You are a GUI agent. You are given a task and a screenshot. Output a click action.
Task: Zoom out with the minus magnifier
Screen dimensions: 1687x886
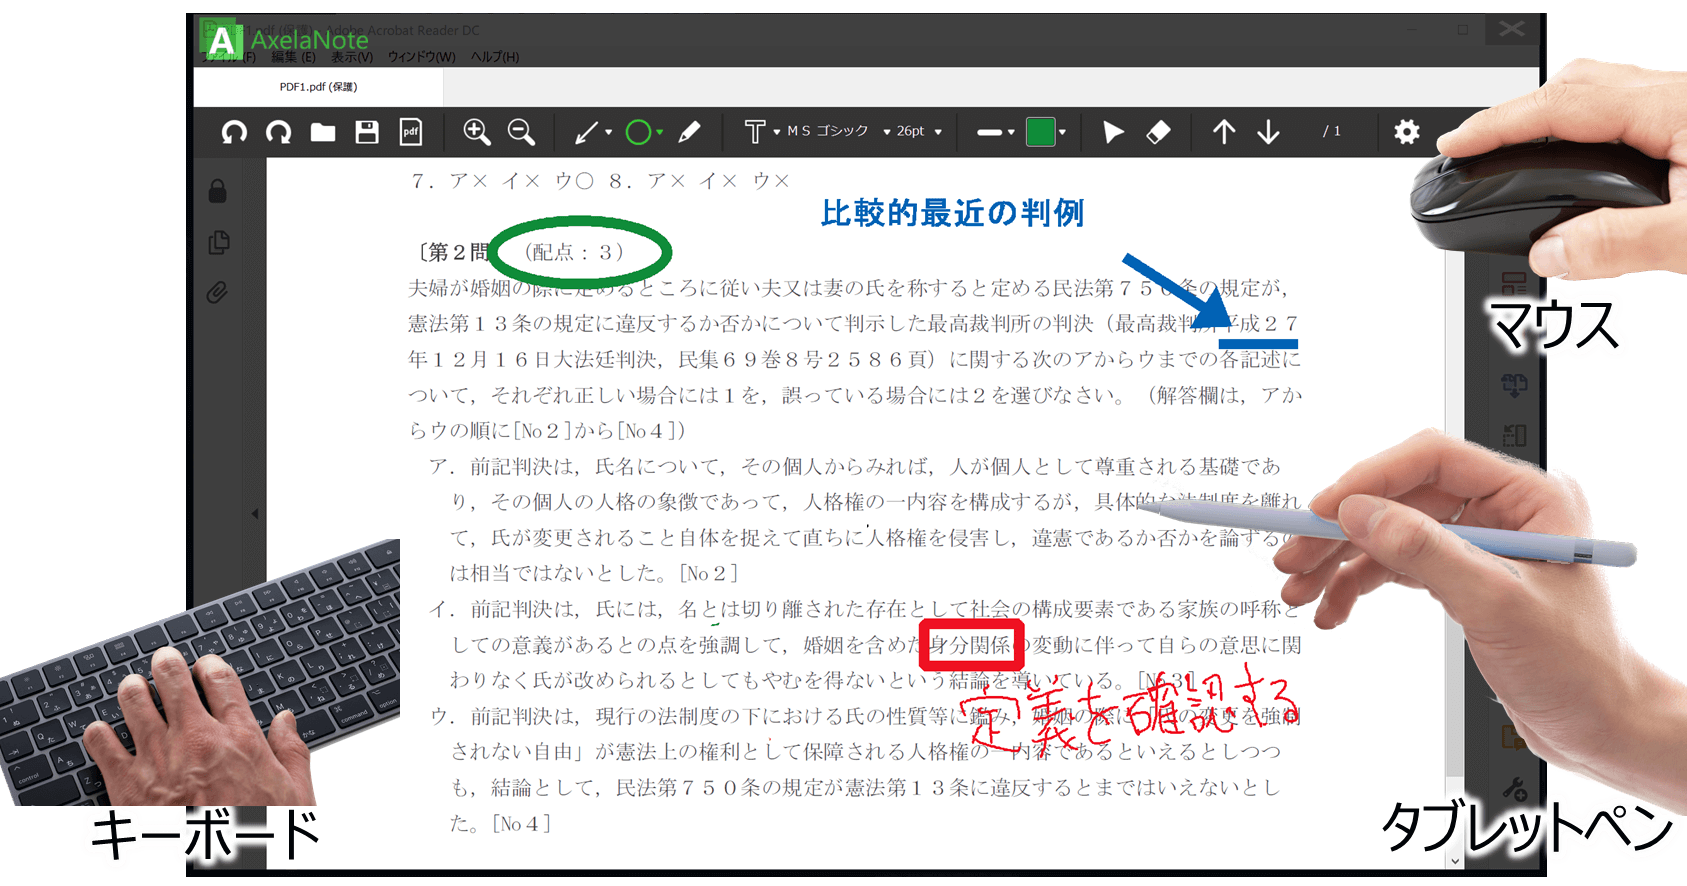click(x=521, y=132)
